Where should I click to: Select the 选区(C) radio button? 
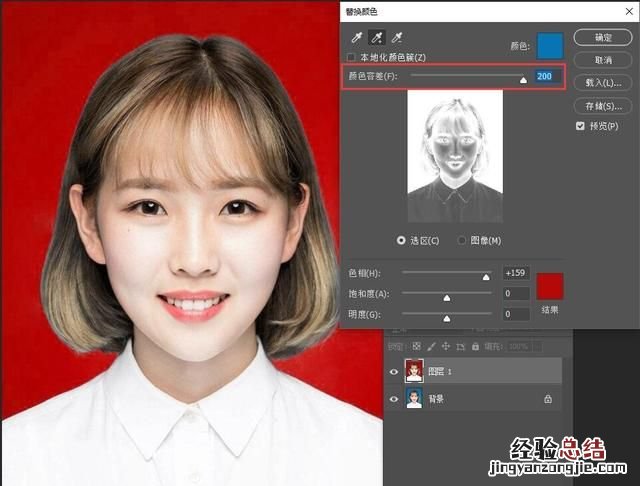(401, 240)
